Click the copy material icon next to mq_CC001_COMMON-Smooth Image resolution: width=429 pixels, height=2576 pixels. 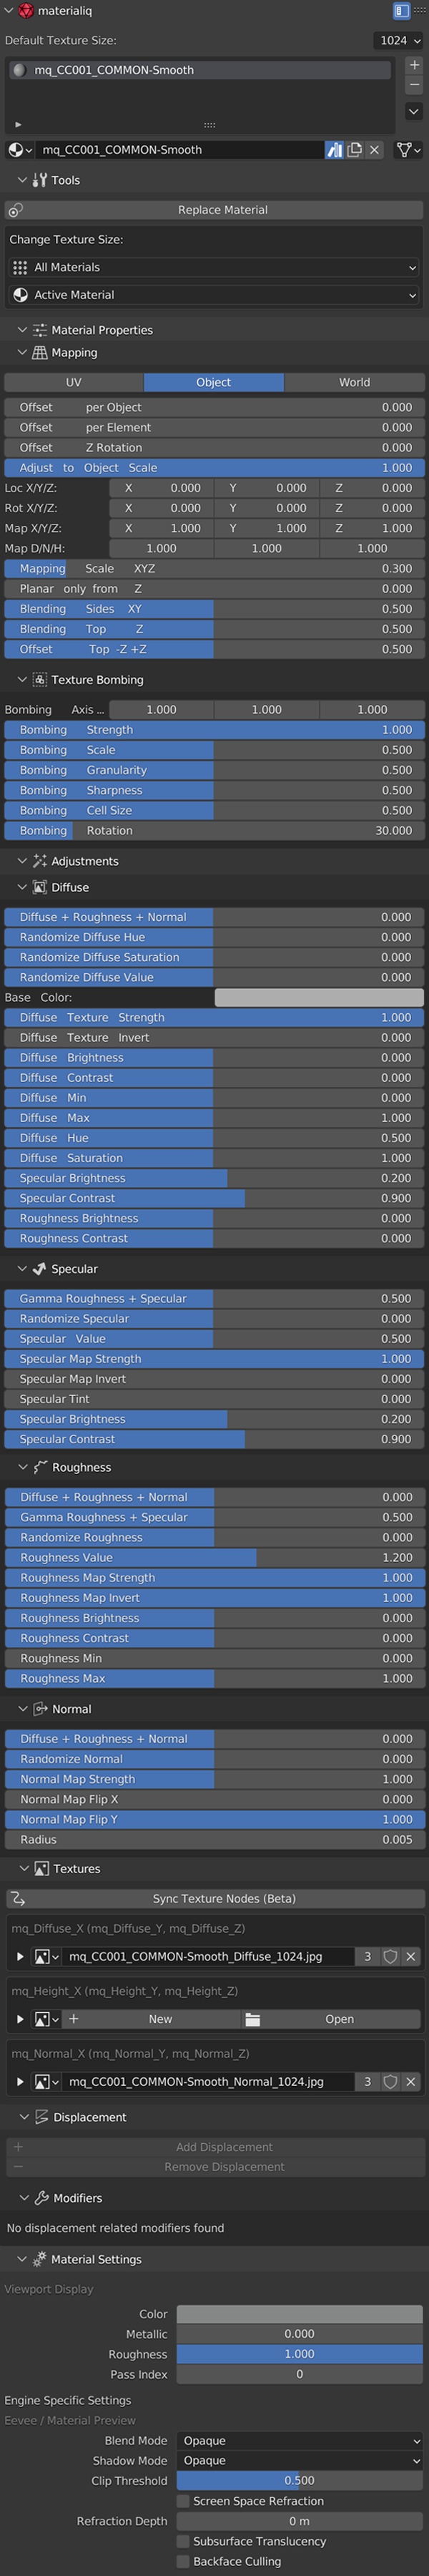(x=356, y=150)
